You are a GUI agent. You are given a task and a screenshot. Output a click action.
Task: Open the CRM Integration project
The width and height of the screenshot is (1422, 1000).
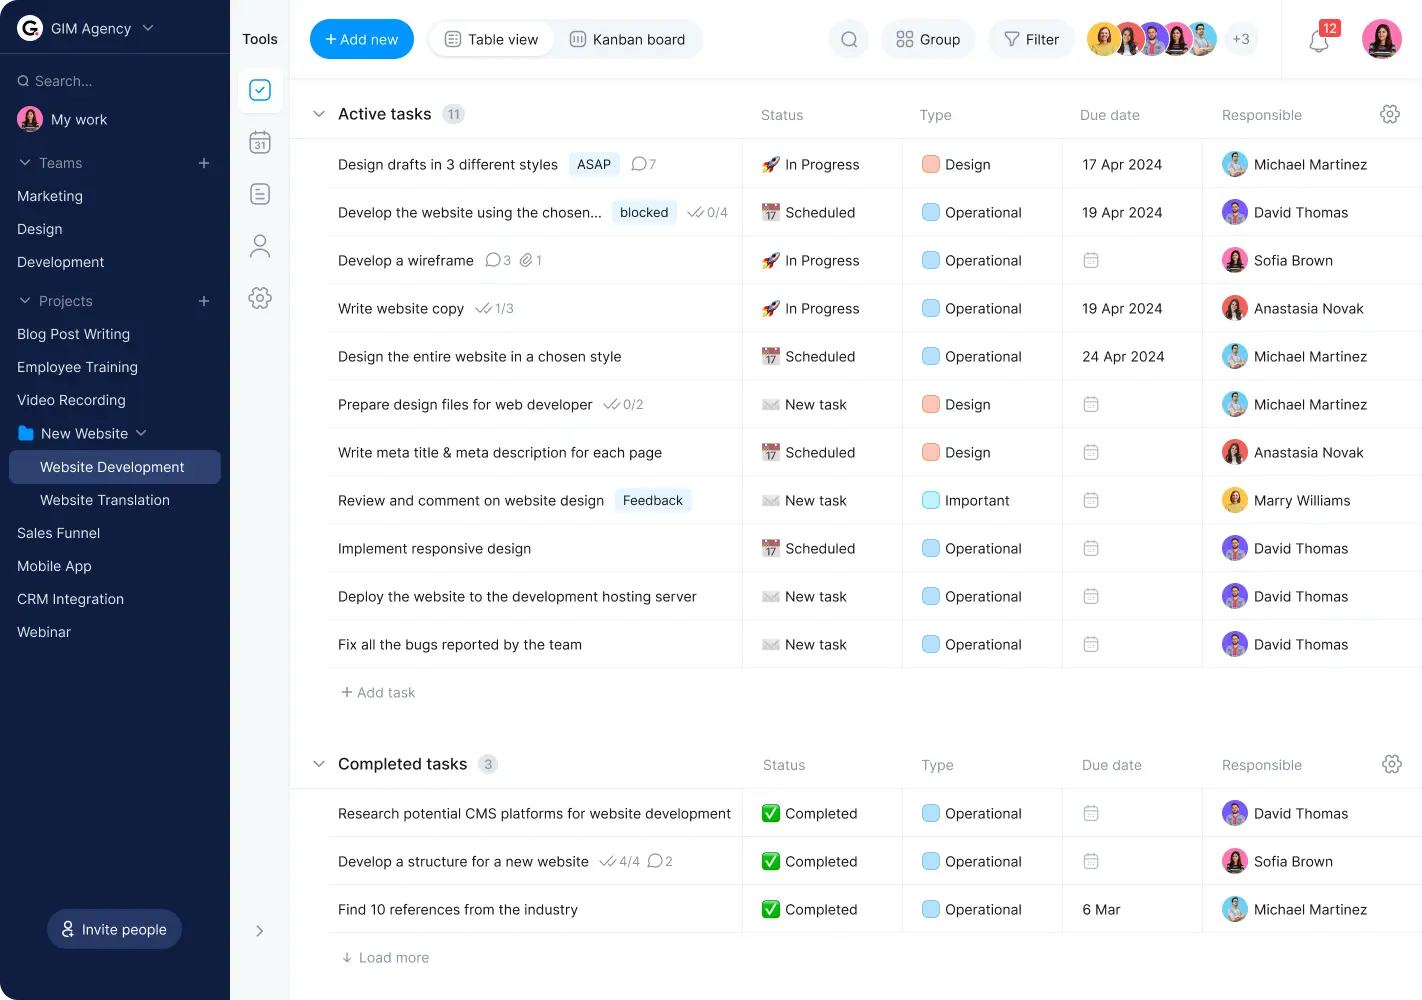(x=70, y=599)
